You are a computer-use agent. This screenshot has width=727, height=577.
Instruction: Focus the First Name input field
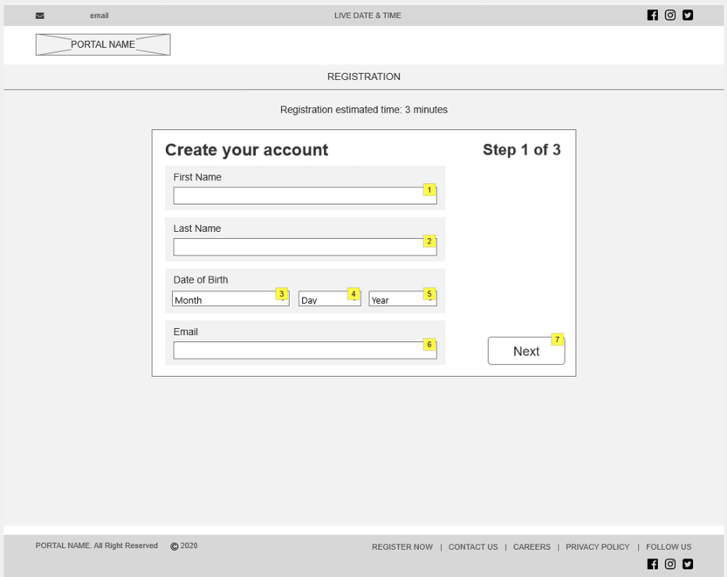coord(305,196)
